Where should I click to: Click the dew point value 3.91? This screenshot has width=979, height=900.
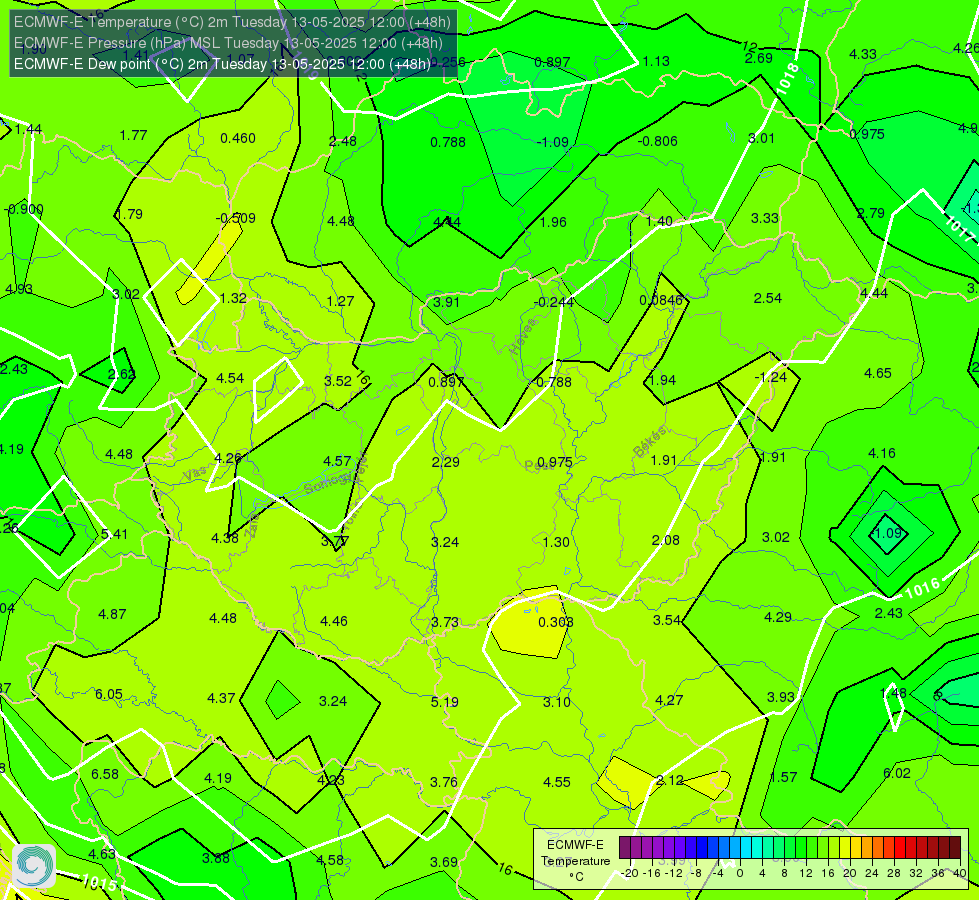pos(446,302)
